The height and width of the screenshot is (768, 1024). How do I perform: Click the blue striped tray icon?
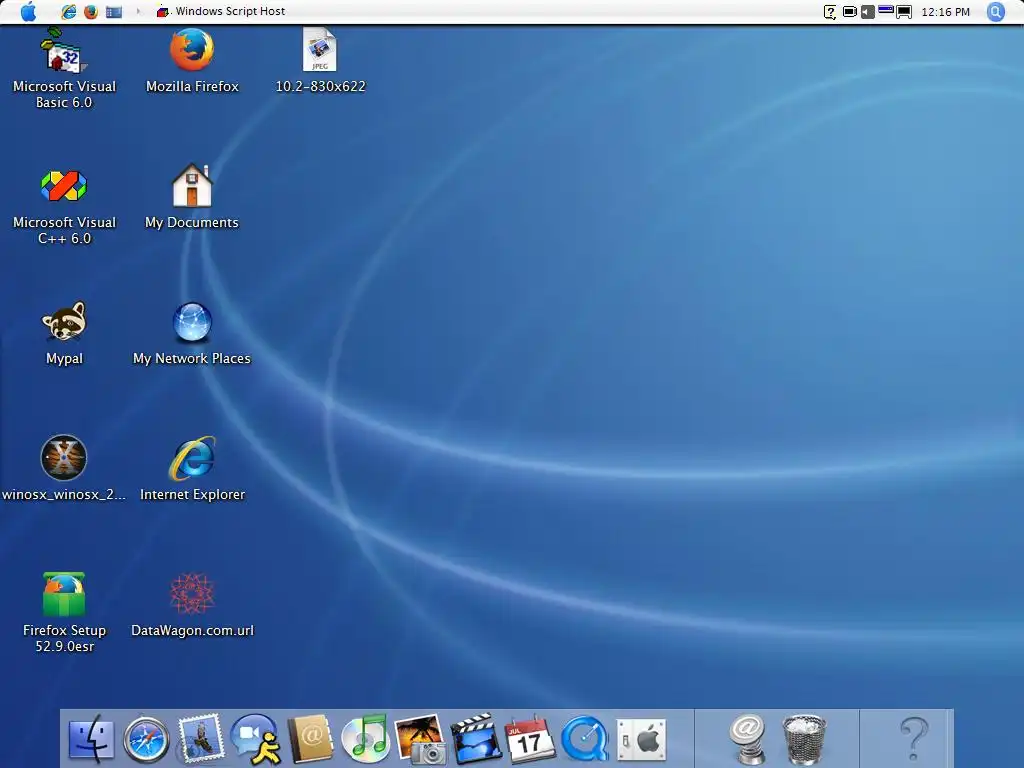pos(886,10)
